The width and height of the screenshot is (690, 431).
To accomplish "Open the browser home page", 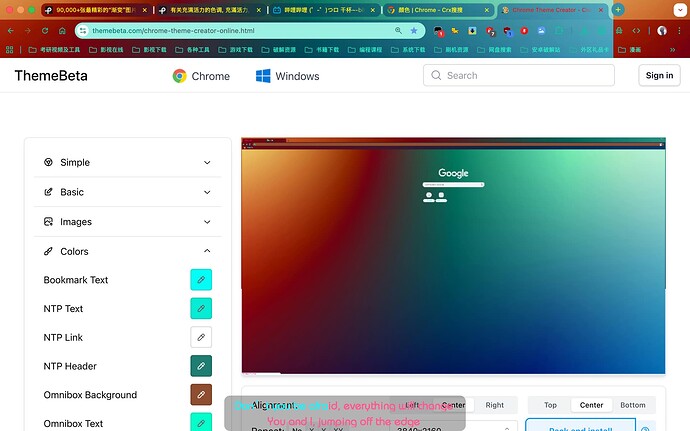I will (x=62, y=31).
